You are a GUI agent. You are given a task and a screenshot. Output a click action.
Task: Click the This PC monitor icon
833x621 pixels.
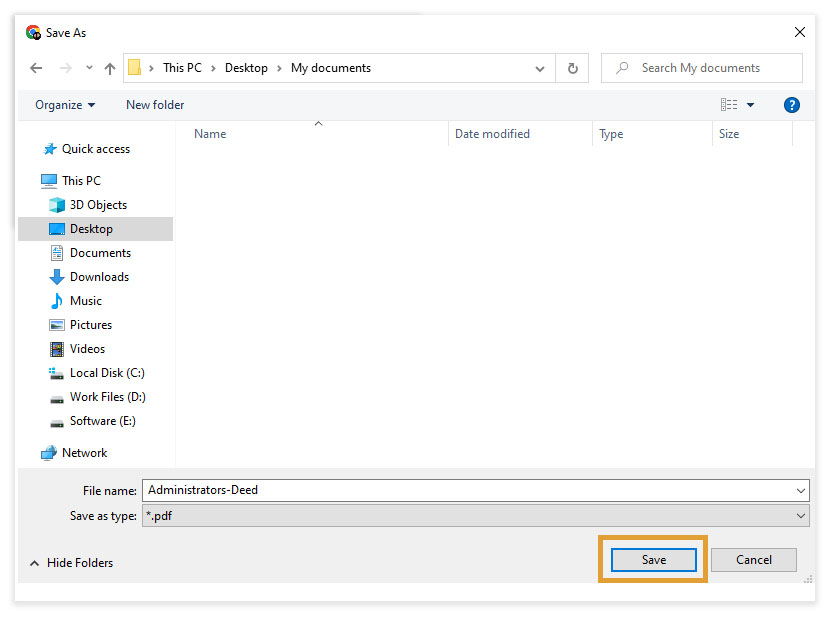[x=49, y=181]
